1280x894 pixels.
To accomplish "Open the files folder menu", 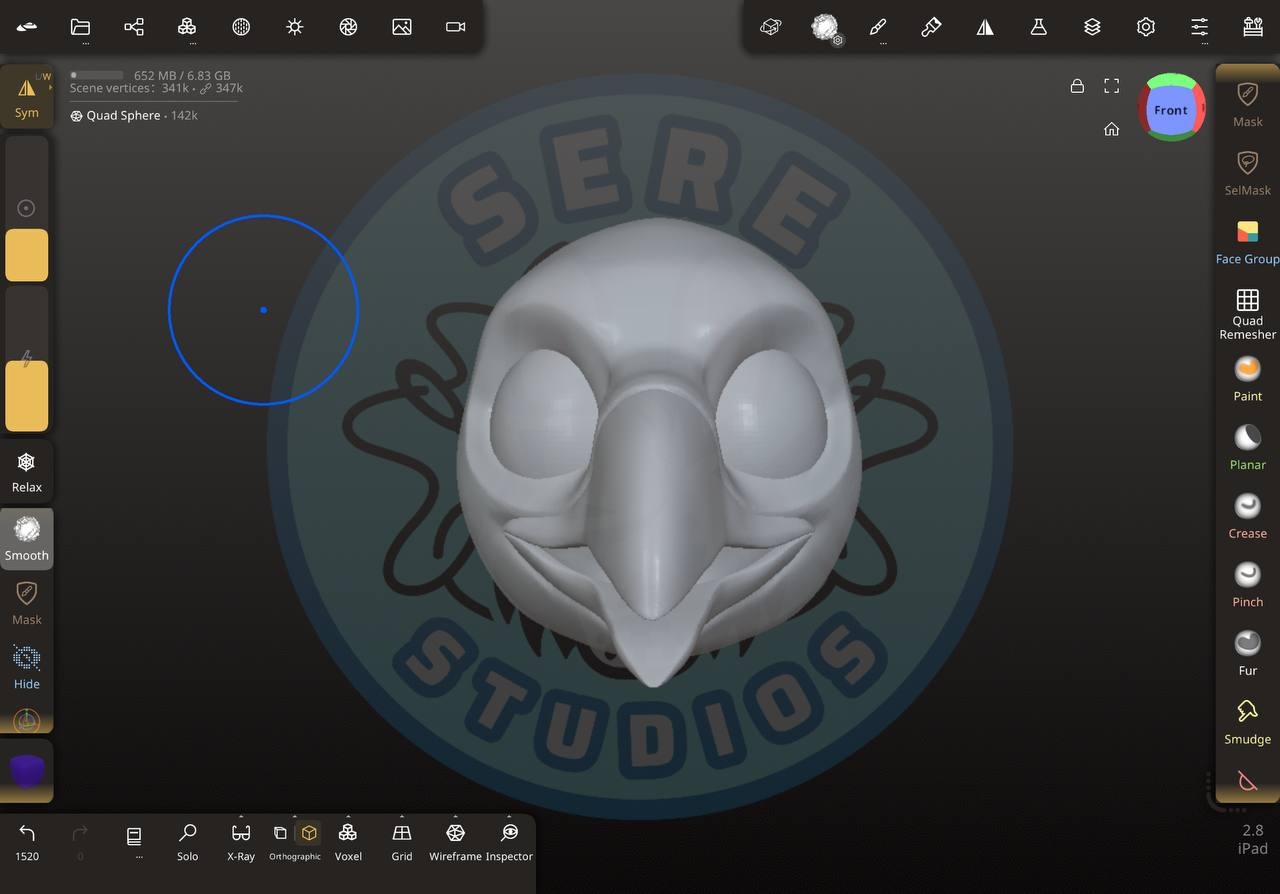I will click(81, 27).
